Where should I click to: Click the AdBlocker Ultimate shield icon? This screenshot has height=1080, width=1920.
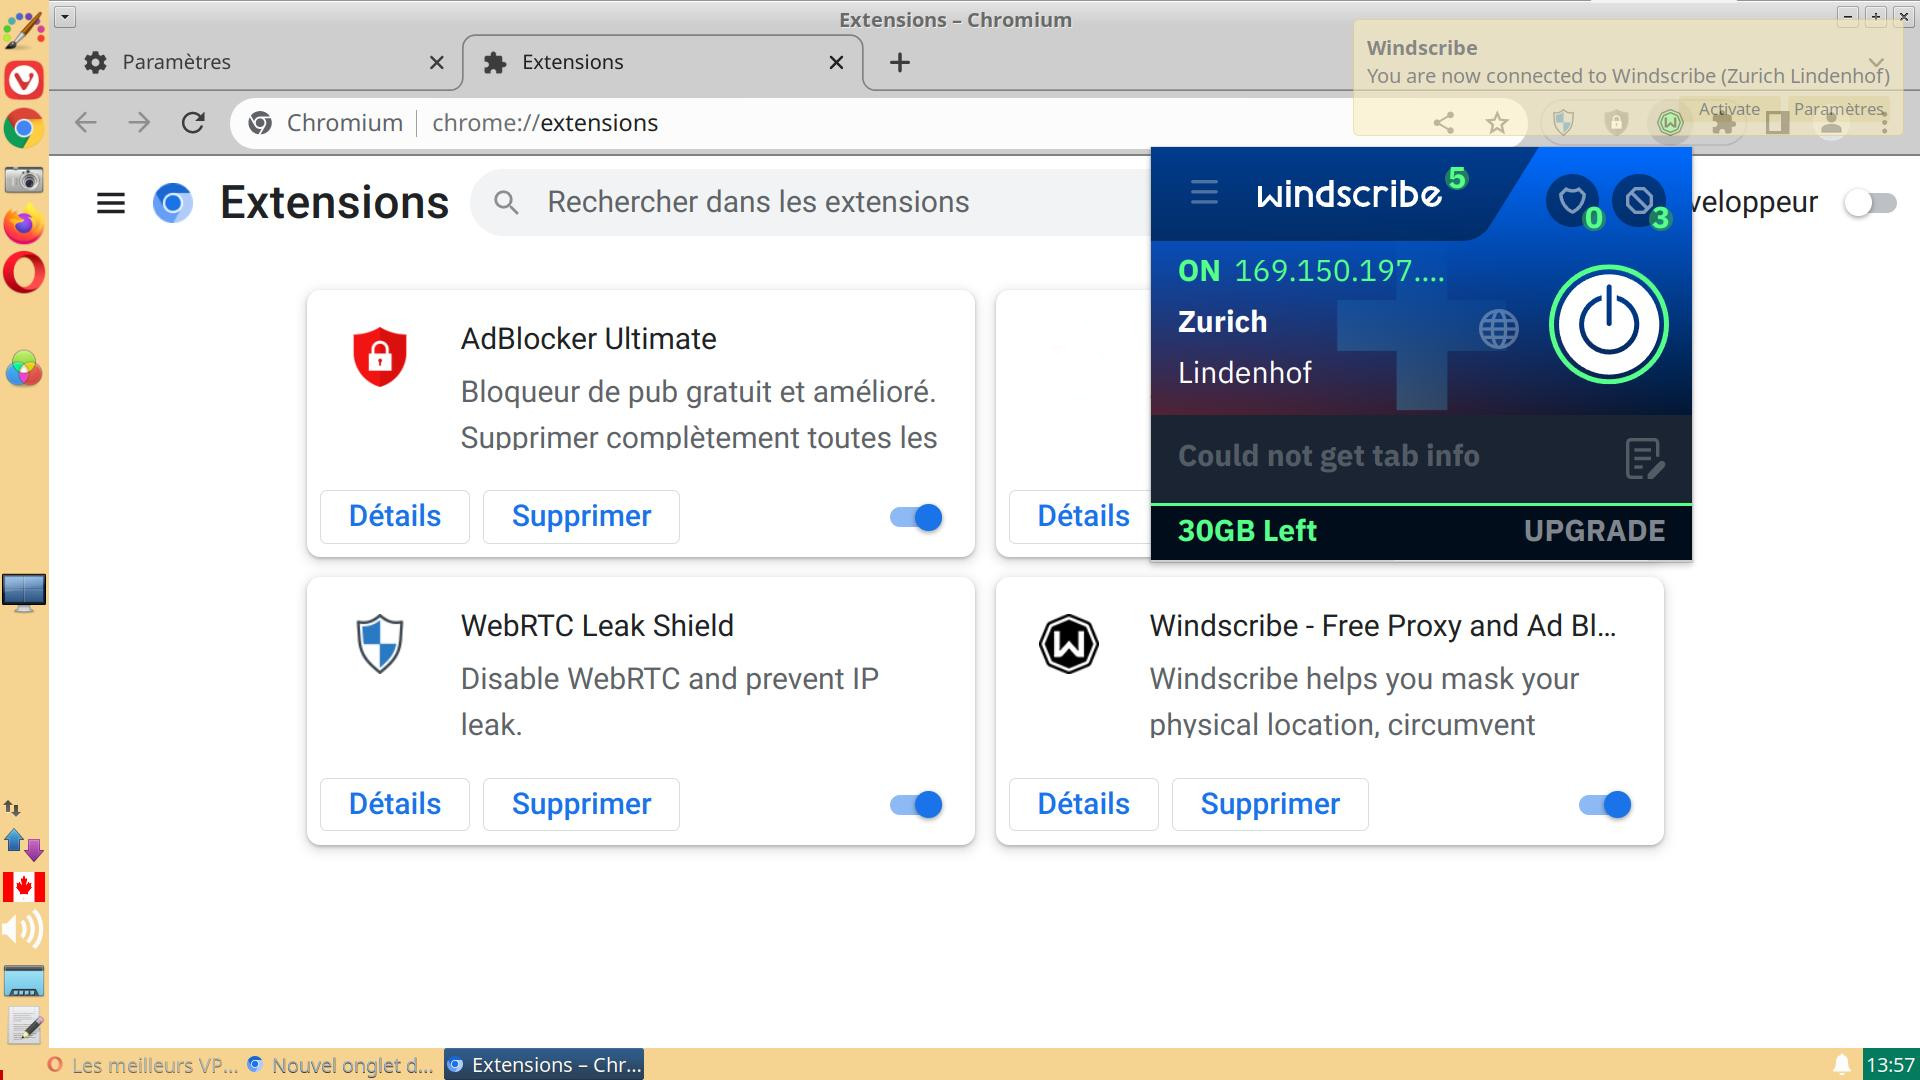pyautogui.click(x=380, y=356)
